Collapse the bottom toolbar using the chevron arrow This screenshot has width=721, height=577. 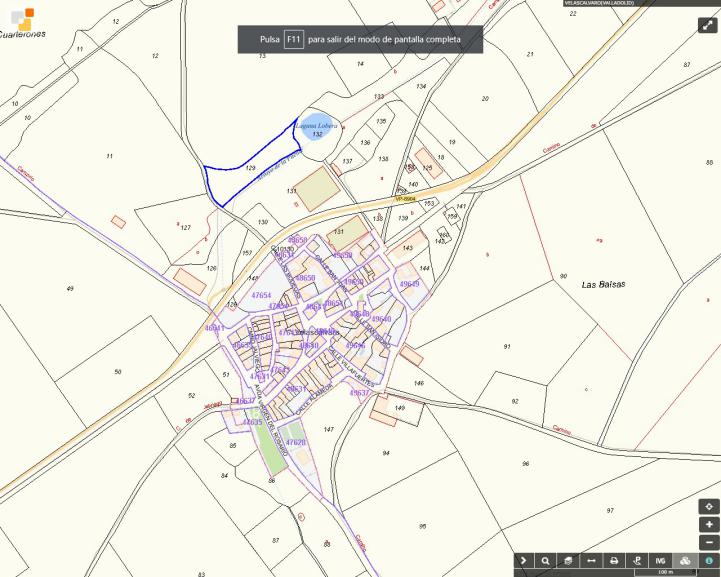523,560
